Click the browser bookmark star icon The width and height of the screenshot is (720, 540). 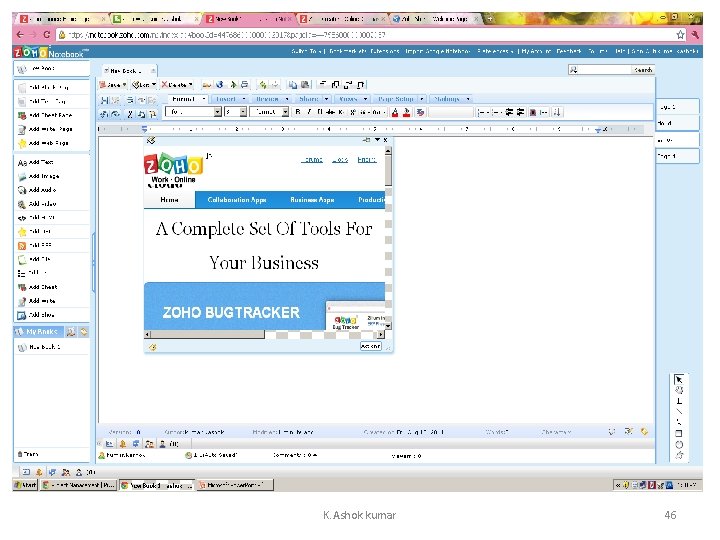click(680, 35)
